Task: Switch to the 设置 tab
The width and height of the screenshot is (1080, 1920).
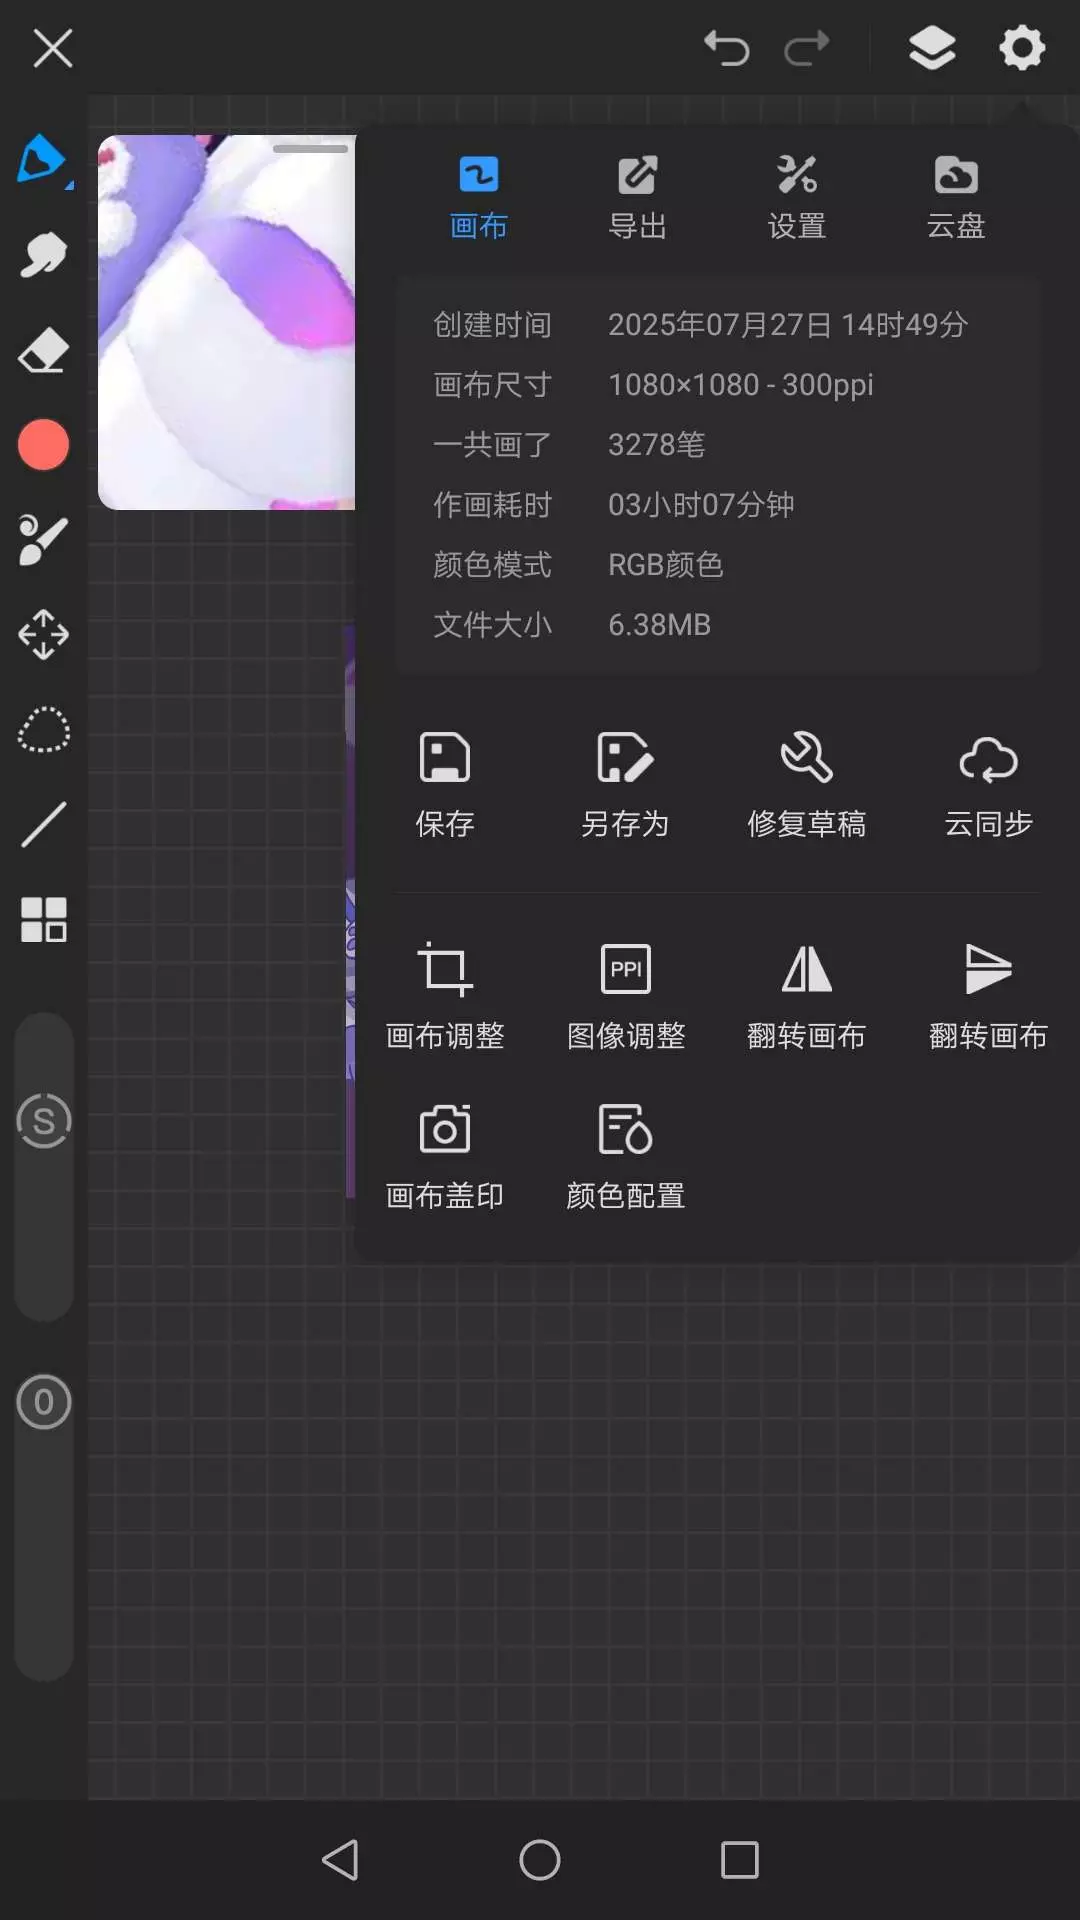Action: [796, 198]
